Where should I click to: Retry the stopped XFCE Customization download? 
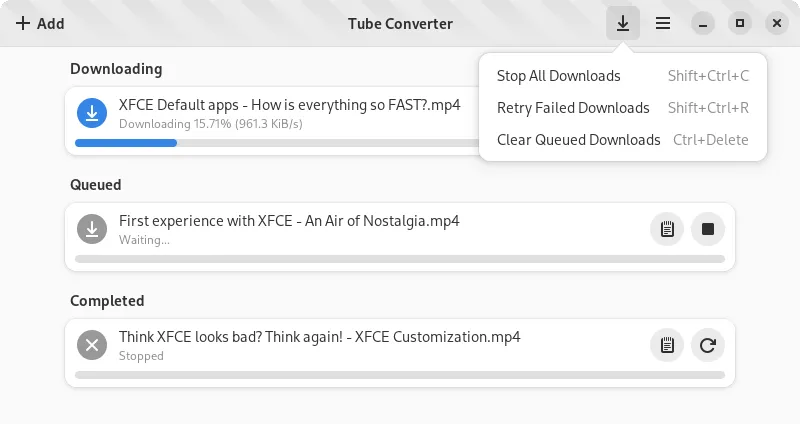pos(708,345)
